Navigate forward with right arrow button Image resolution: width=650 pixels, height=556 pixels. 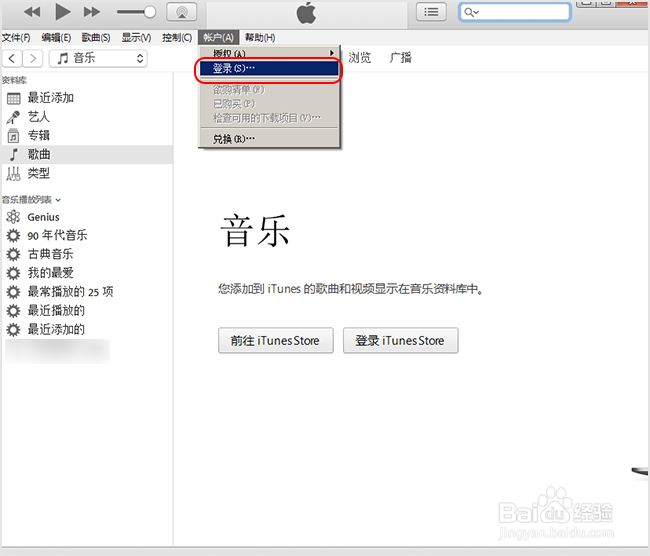(x=33, y=58)
